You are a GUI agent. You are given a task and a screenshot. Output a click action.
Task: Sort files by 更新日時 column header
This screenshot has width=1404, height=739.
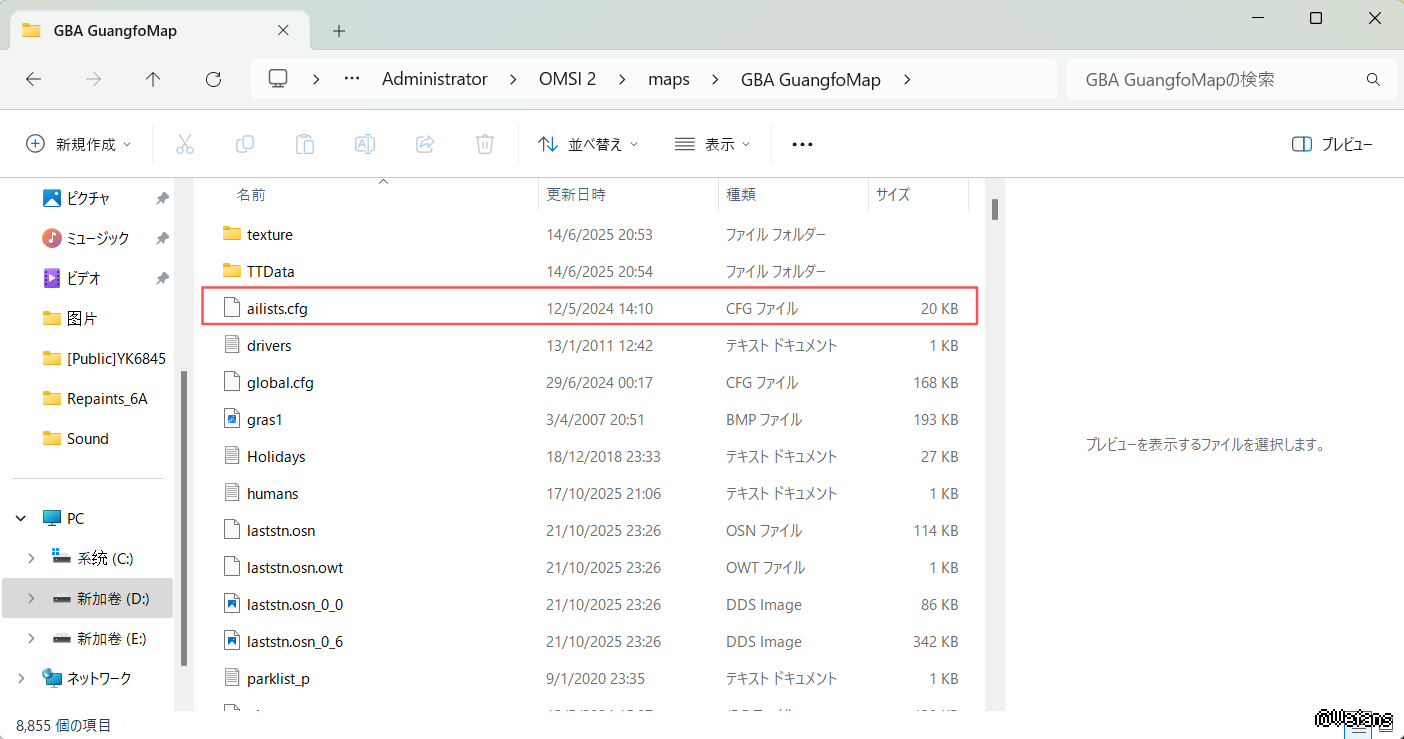[575, 194]
